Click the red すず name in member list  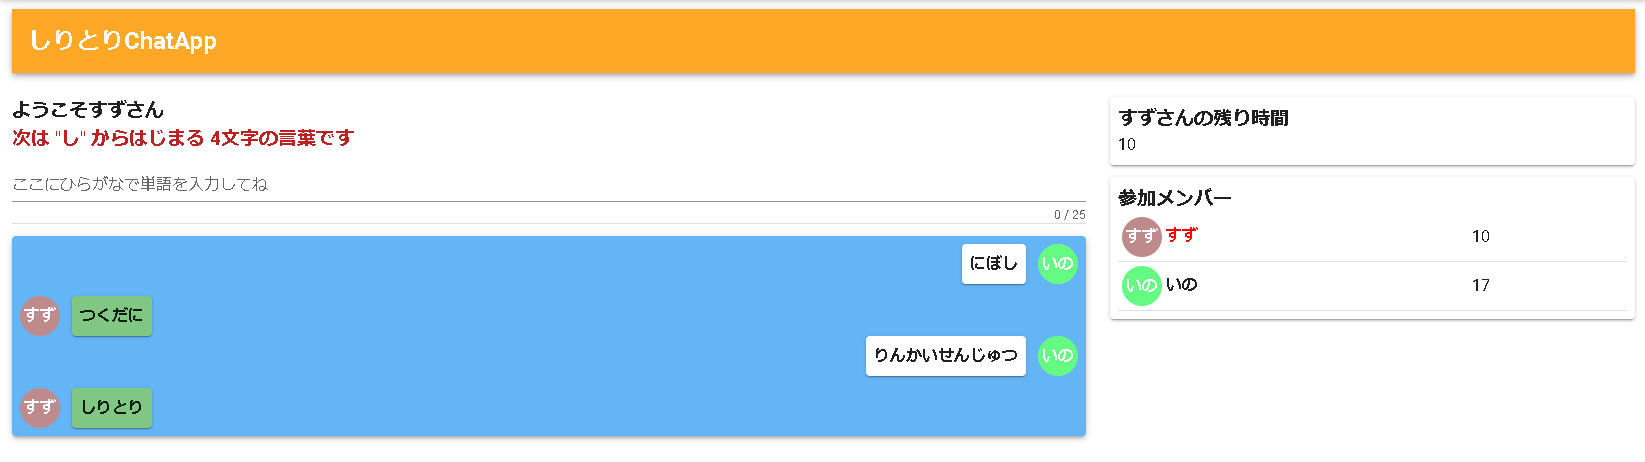[x=1181, y=235]
